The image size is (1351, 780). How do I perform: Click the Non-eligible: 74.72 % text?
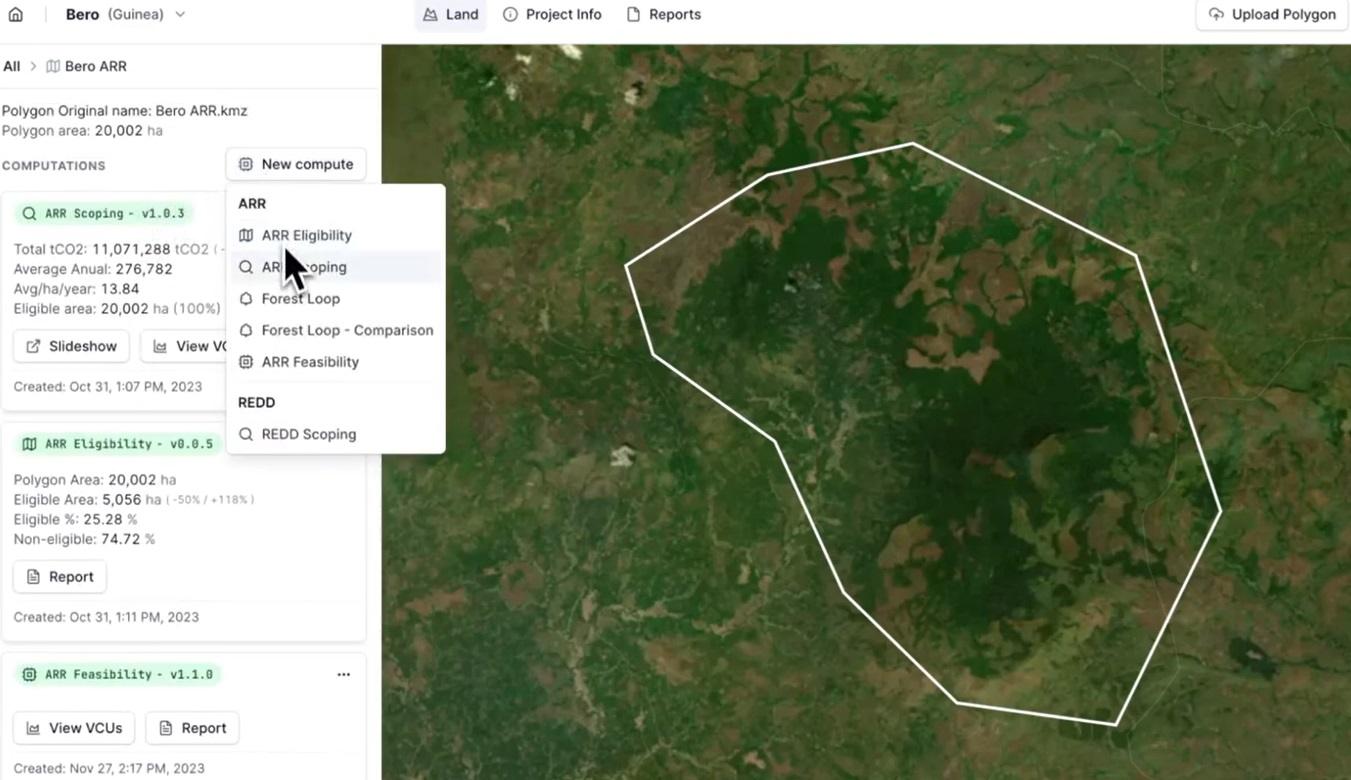pos(84,539)
